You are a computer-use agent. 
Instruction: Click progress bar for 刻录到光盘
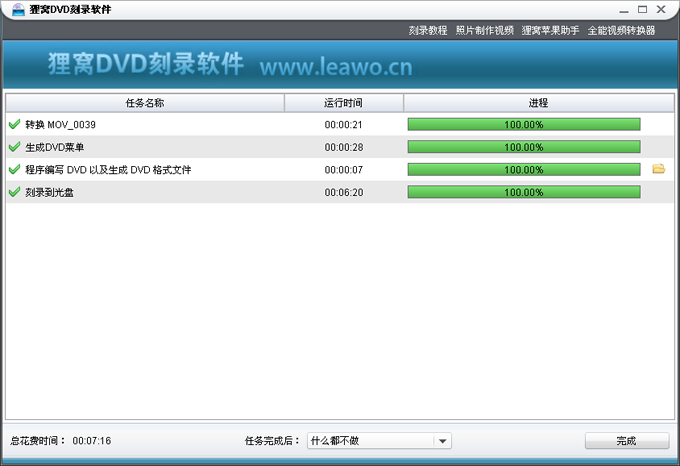[524, 192]
